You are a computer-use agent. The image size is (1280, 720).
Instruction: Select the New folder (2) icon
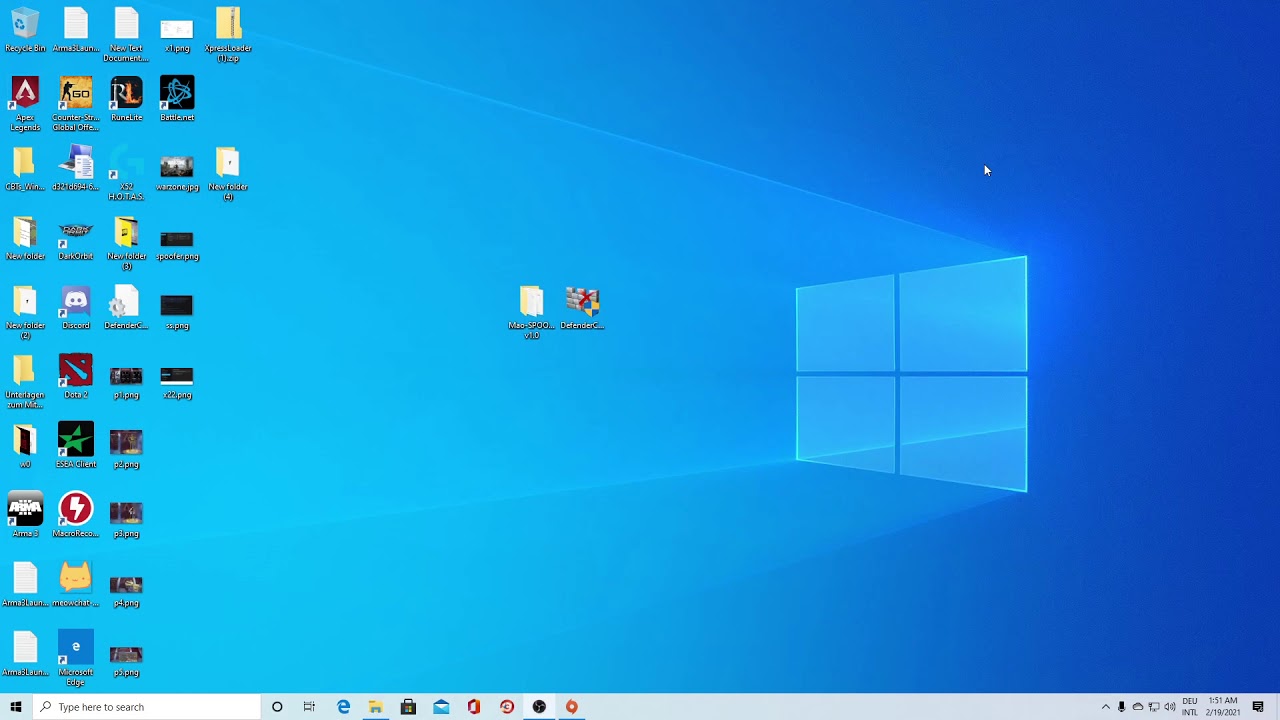click(x=25, y=312)
